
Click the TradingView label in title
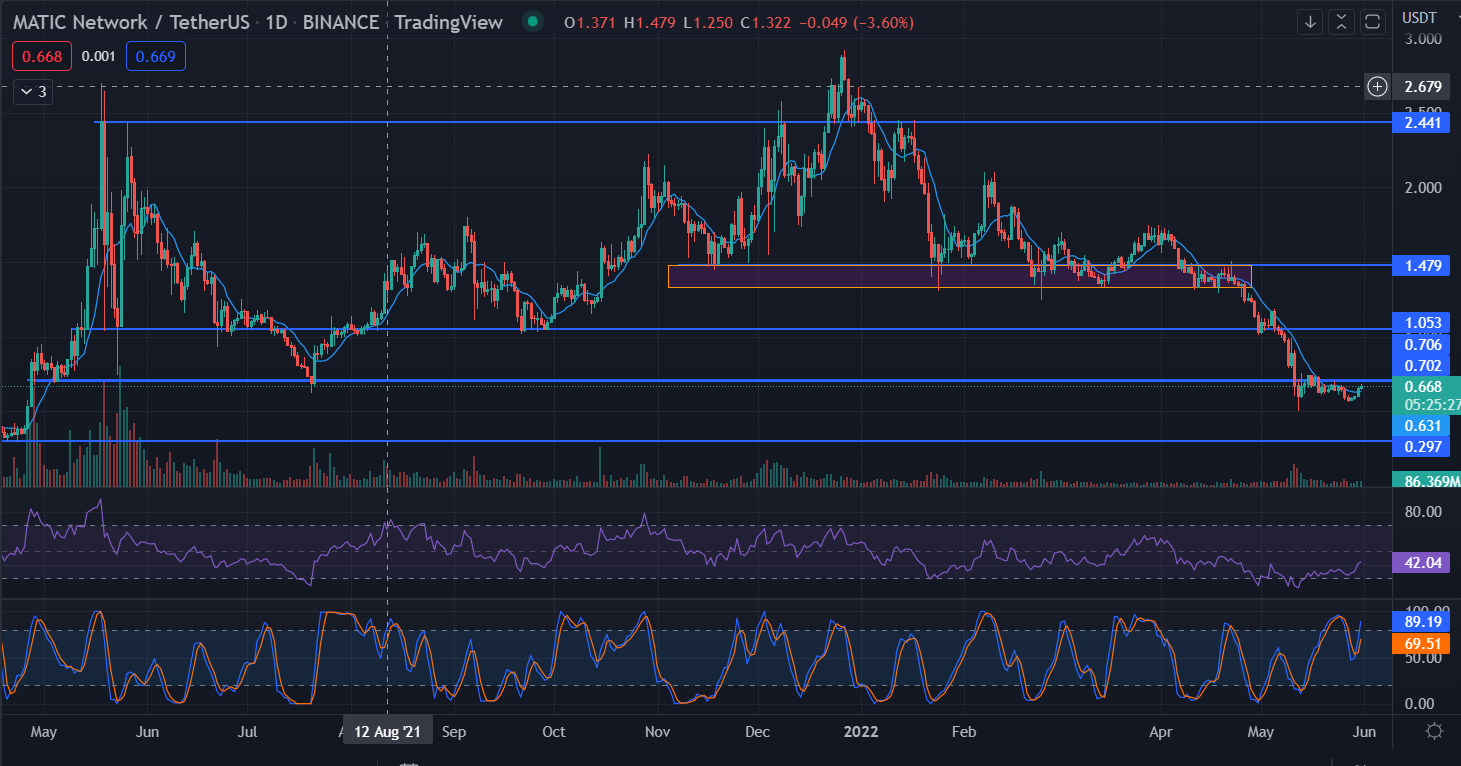[x=449, y=22]
